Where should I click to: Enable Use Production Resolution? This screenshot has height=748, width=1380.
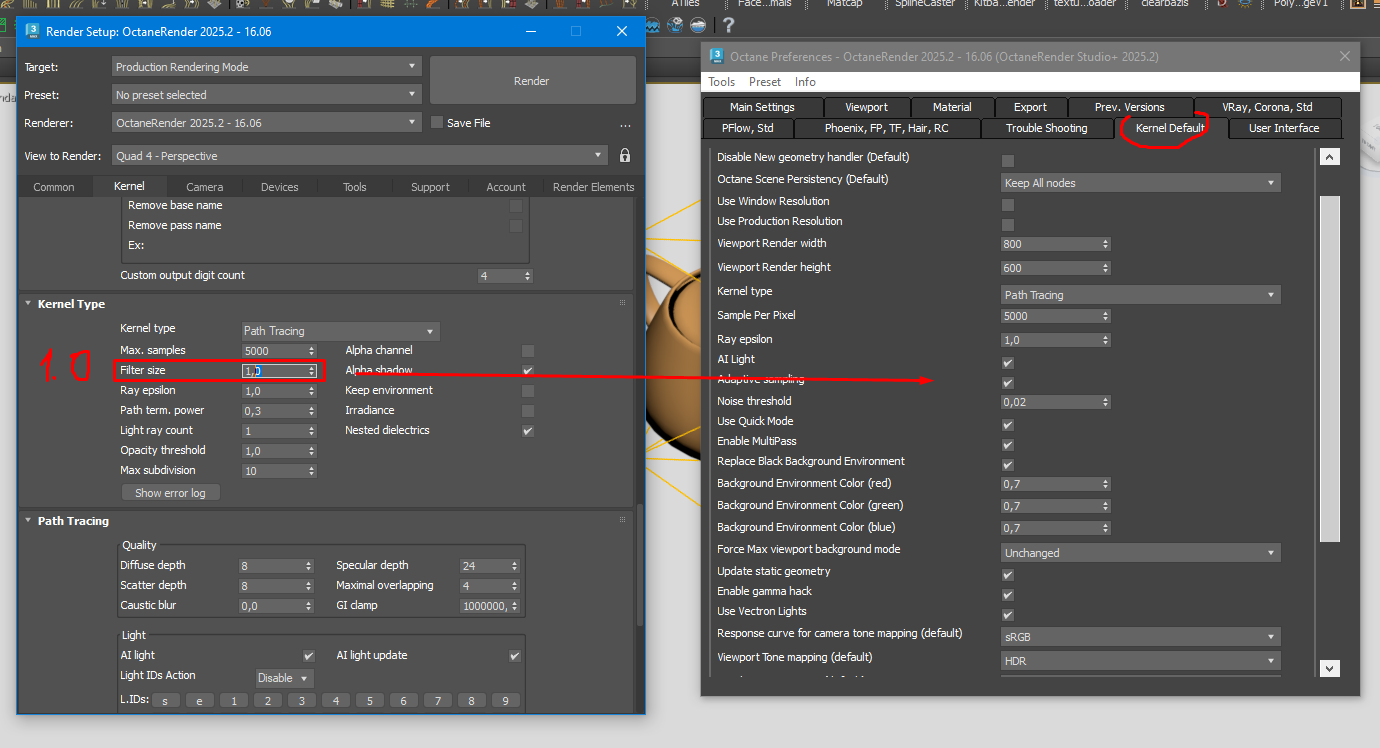coord(1008,225)
